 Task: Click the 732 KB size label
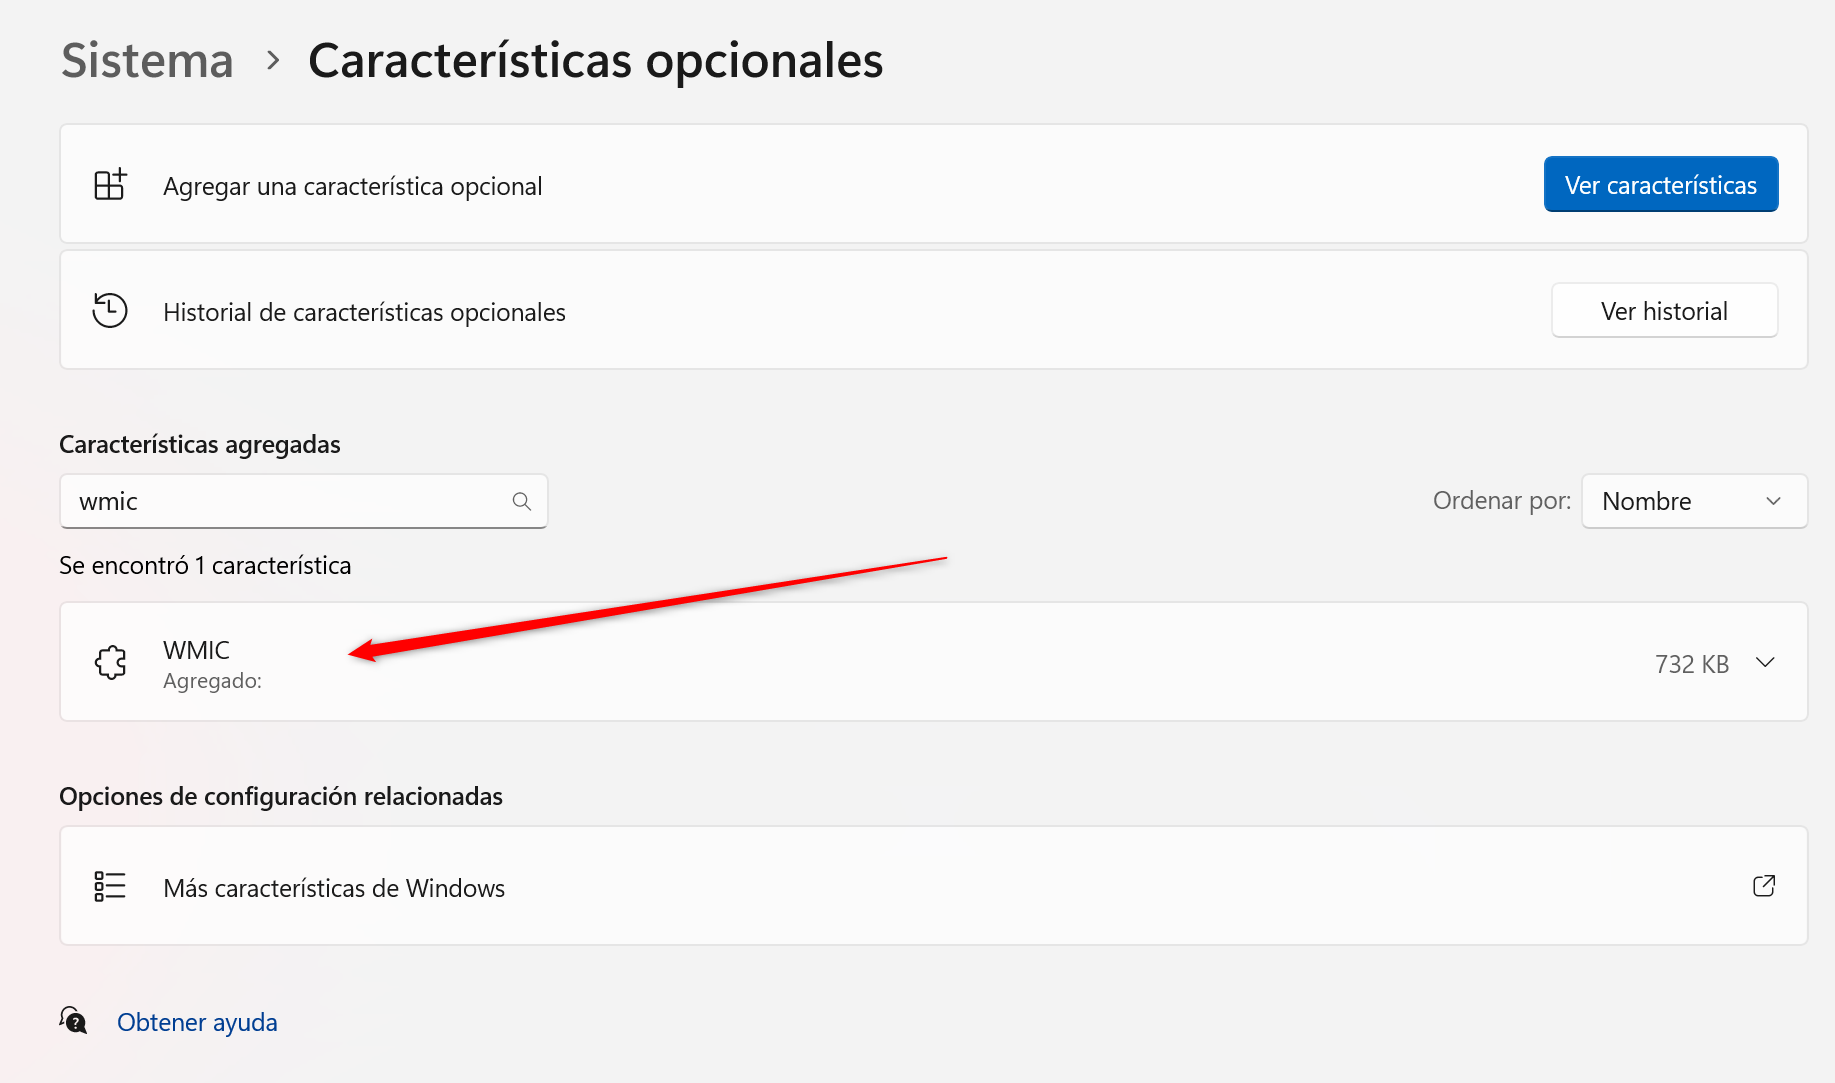click(x=1692, y=664)
